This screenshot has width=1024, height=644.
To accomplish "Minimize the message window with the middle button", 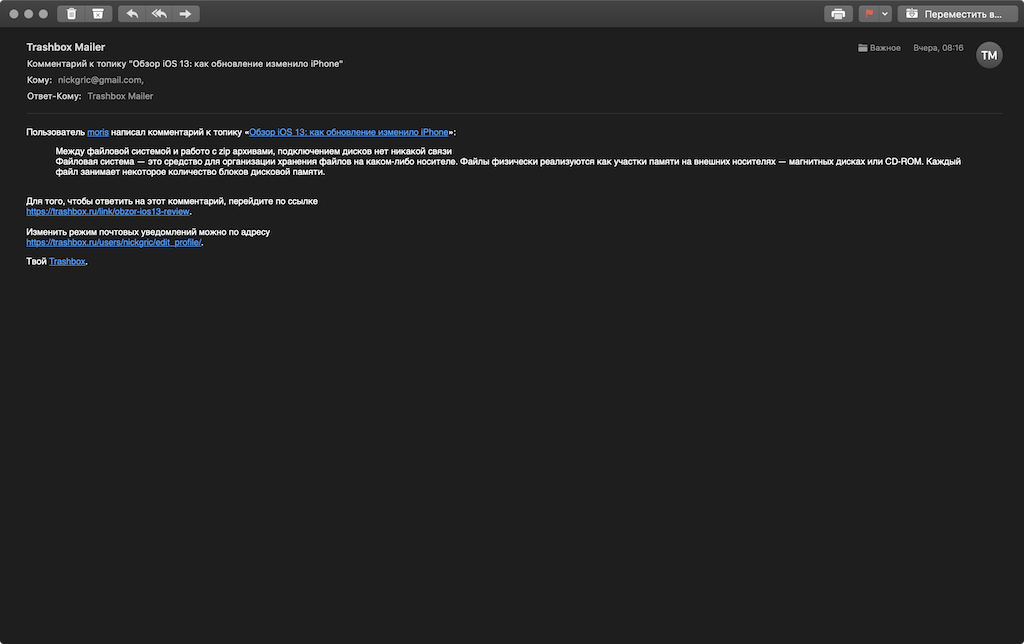I will [x=29, y=14].
